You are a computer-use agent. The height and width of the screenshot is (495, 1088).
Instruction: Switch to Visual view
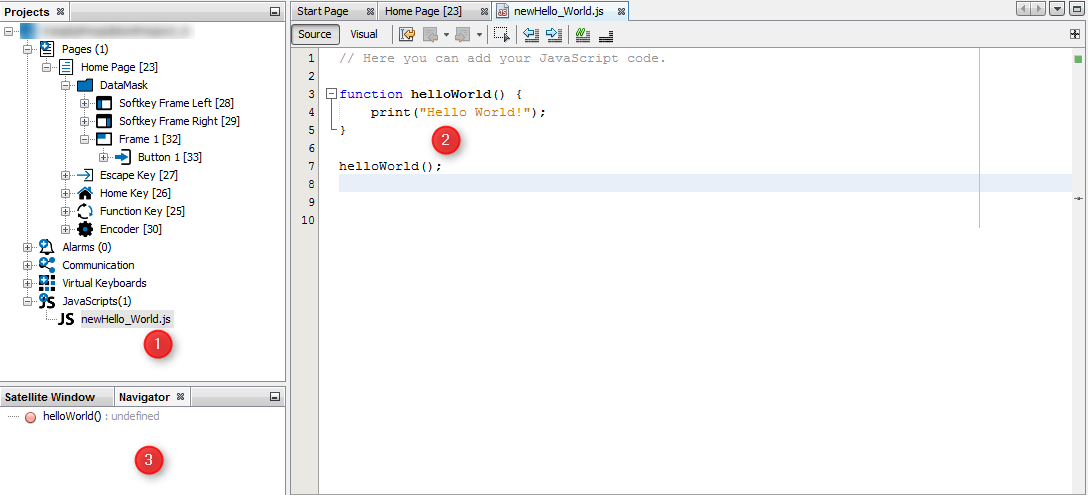[364, 34]
